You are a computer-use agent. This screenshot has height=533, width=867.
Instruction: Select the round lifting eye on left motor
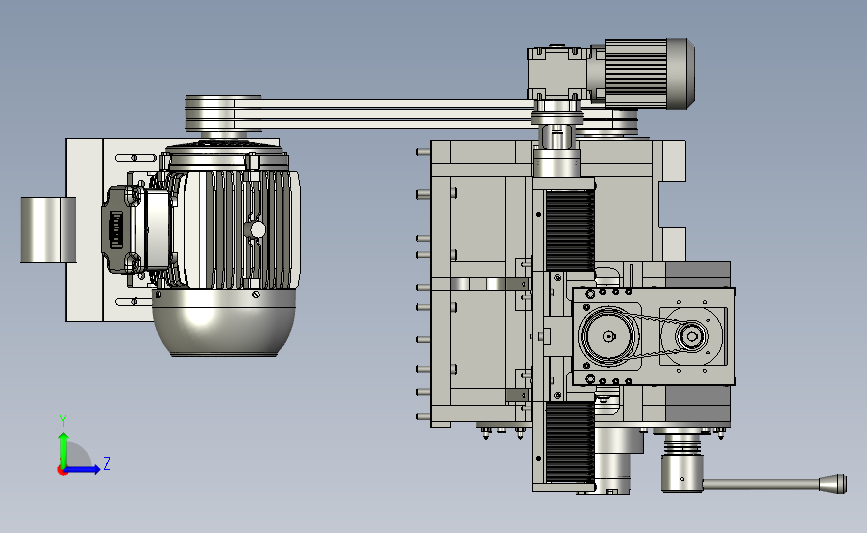pos(258,229)
